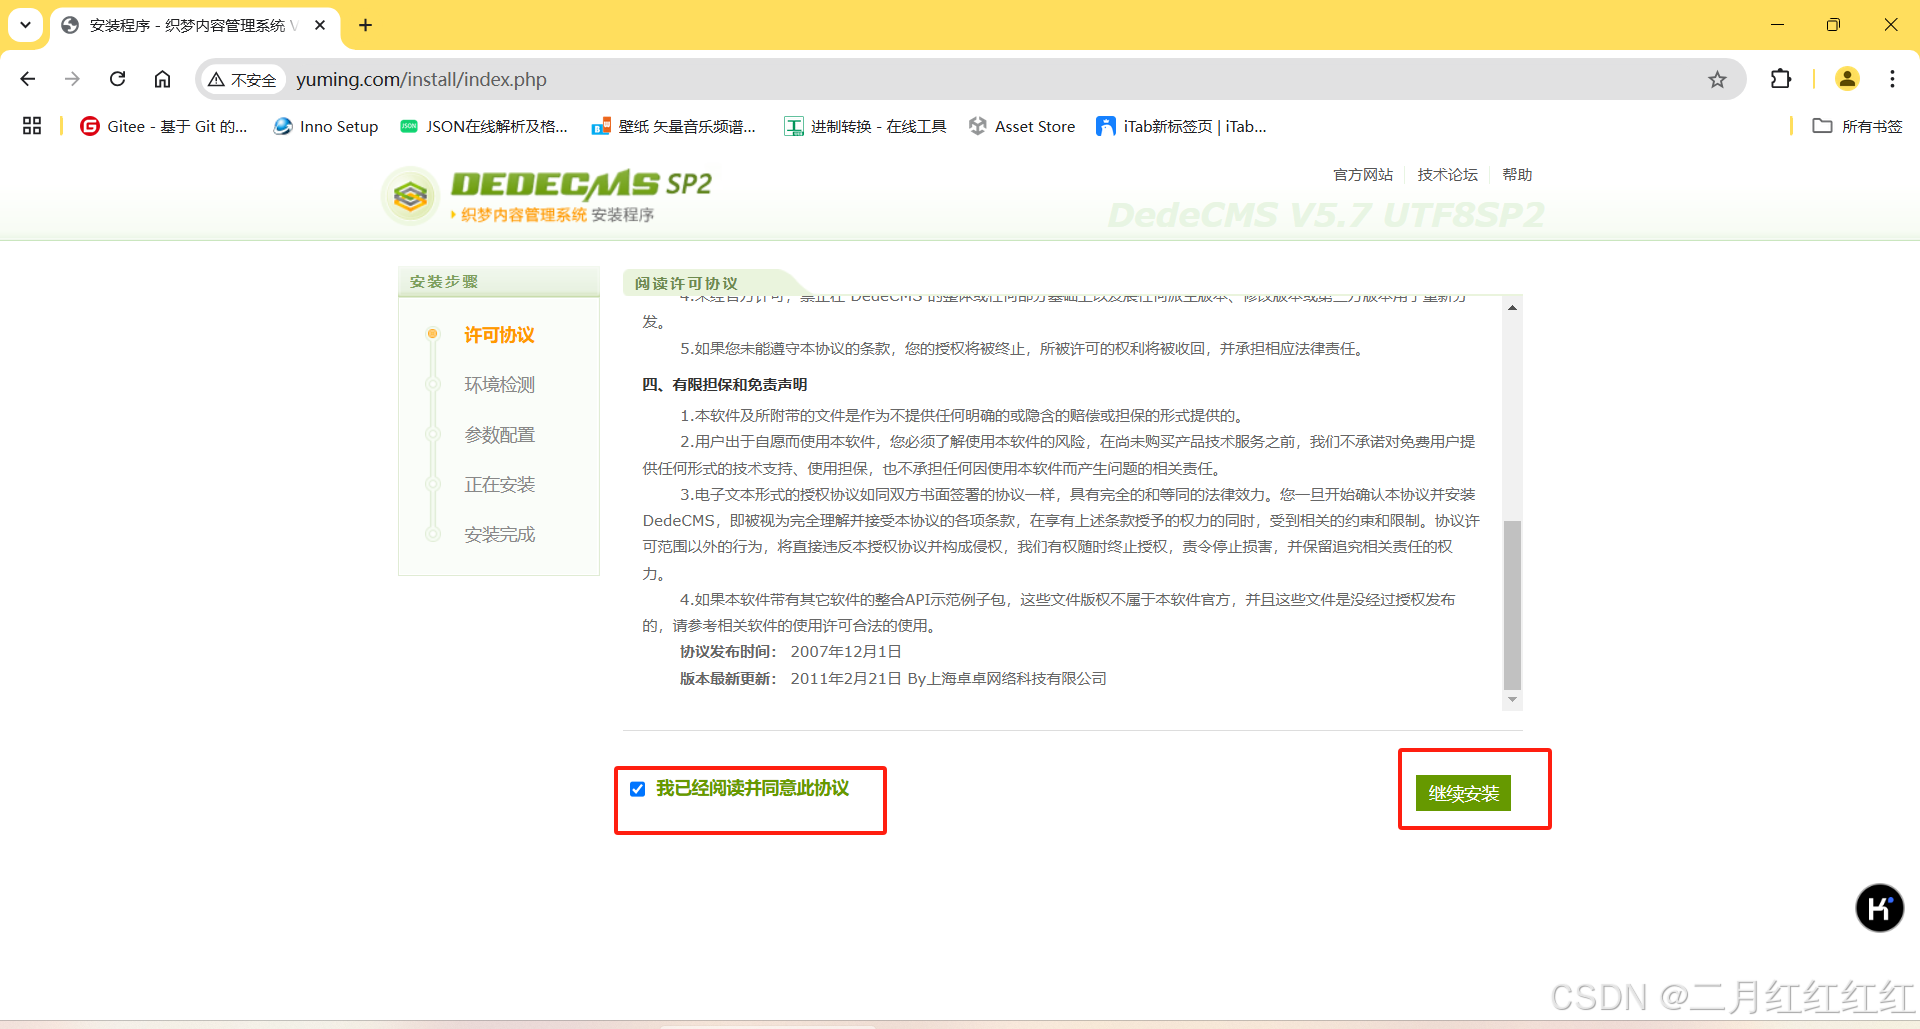
Task: Open the iTab新标签页 bookmark
Action: point(1181,126)
